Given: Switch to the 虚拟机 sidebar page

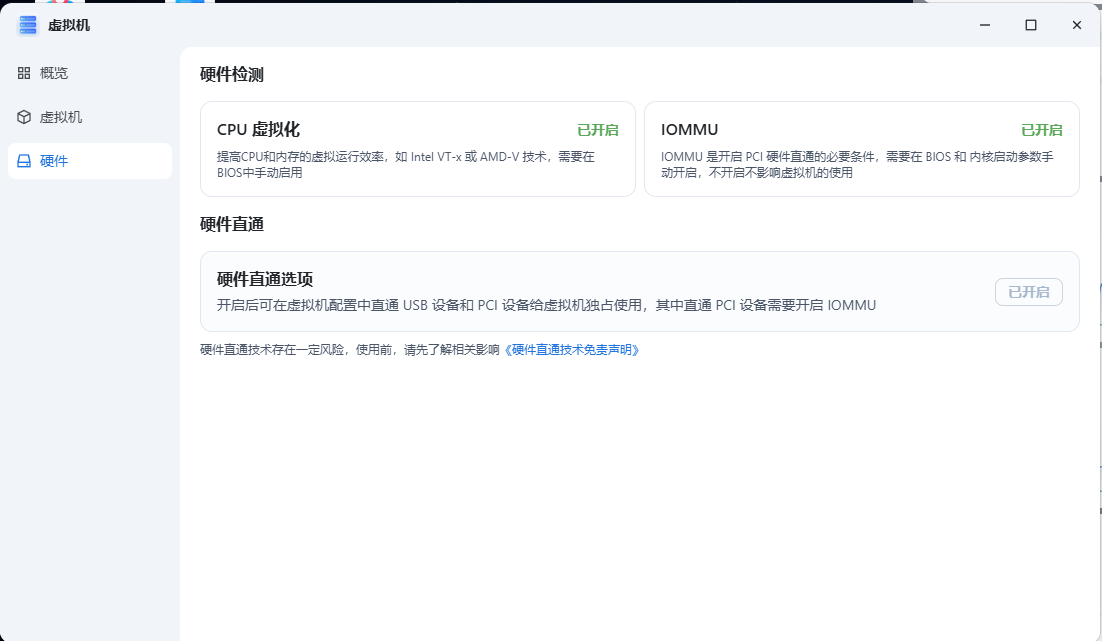Looking at the screenshot, I should (x=61, y=117).
